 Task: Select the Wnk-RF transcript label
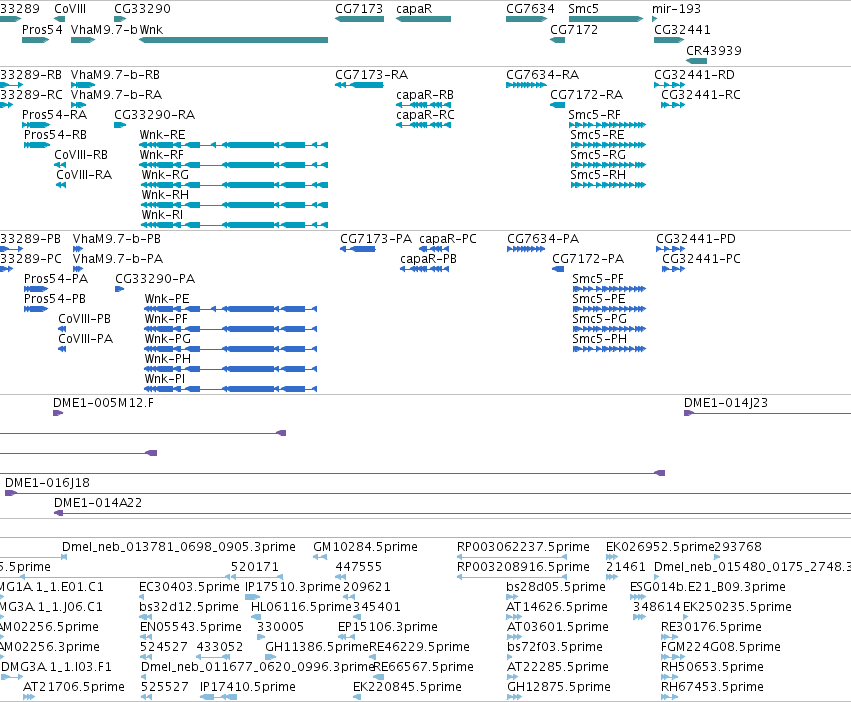pyautogui.click(x=162, y=155)
